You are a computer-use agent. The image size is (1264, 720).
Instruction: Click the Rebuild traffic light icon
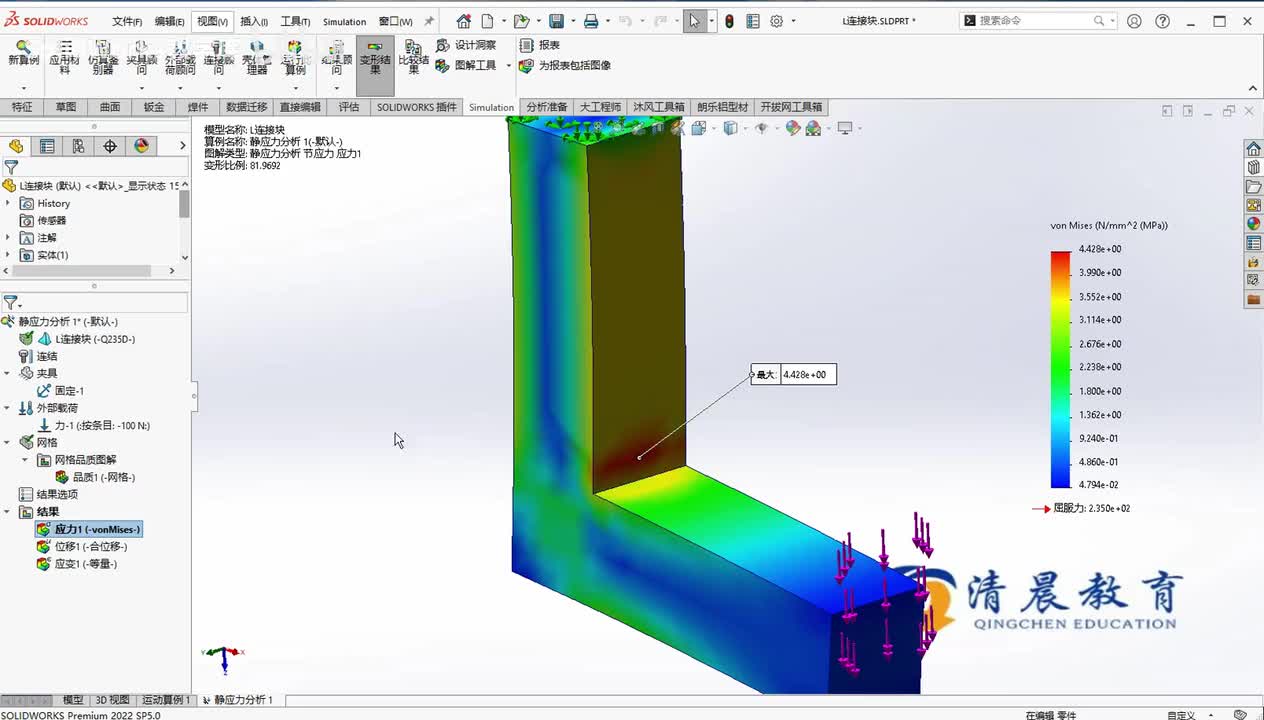click(x=729, y=21)
